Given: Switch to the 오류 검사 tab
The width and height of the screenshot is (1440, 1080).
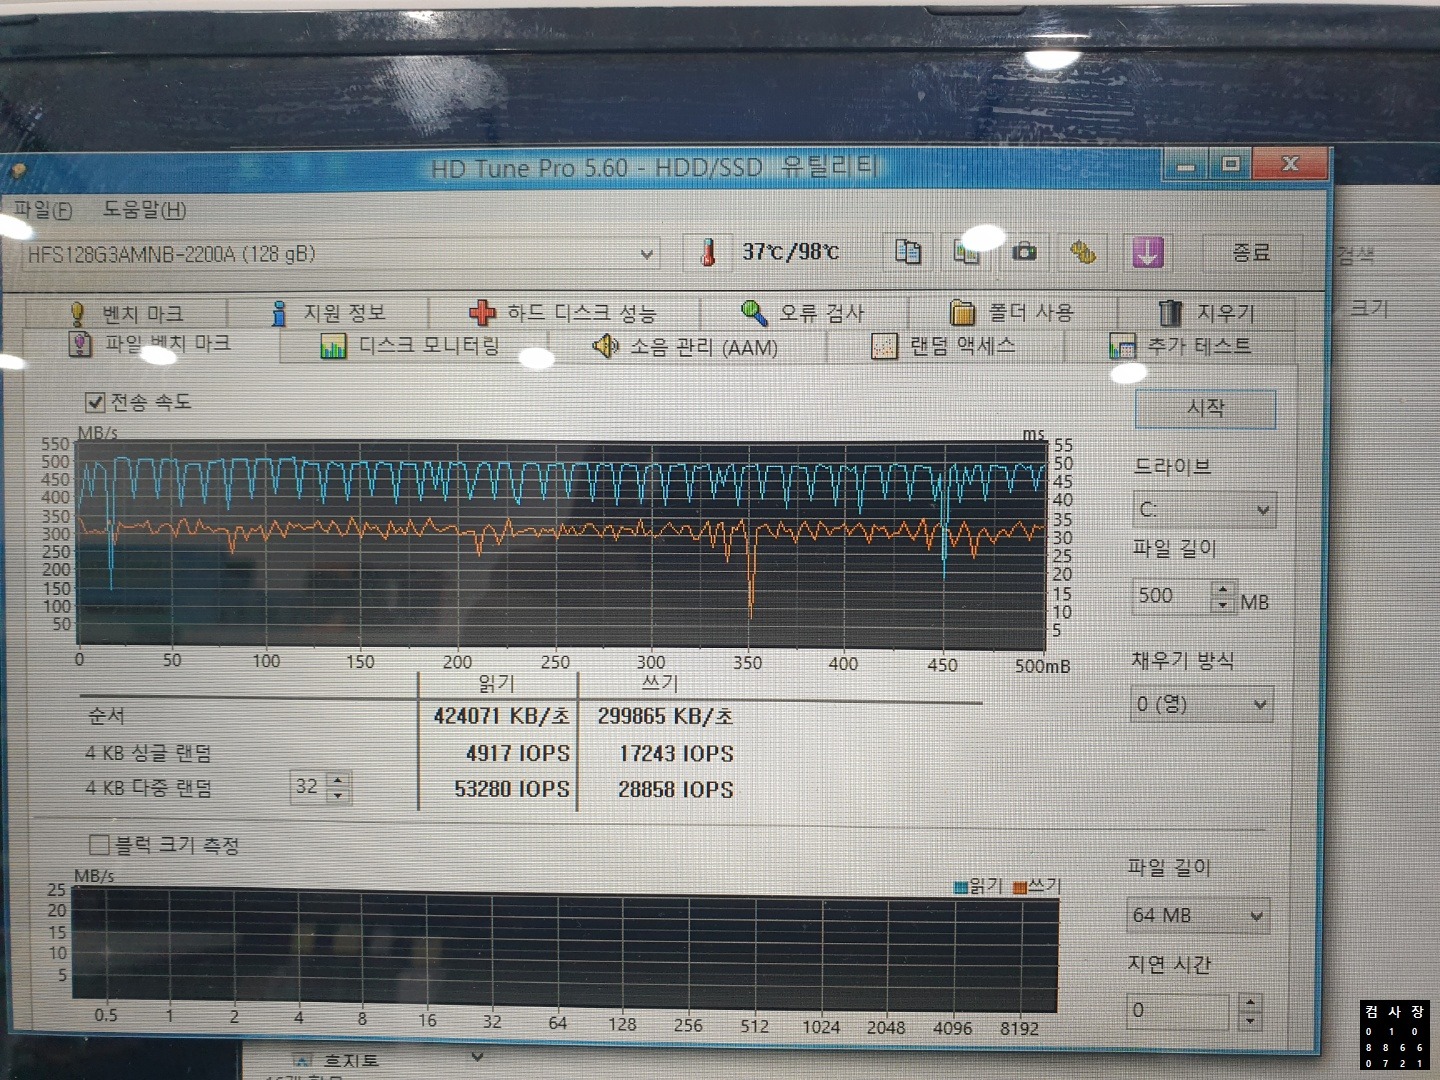Looking at the screenshot, I should click(x=805, y=313).
